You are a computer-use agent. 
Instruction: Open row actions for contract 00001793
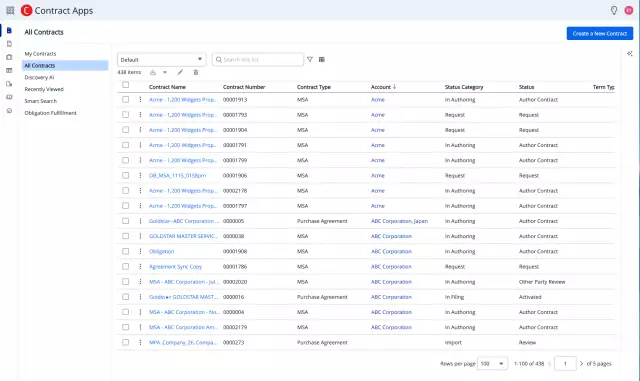[140, 115]
